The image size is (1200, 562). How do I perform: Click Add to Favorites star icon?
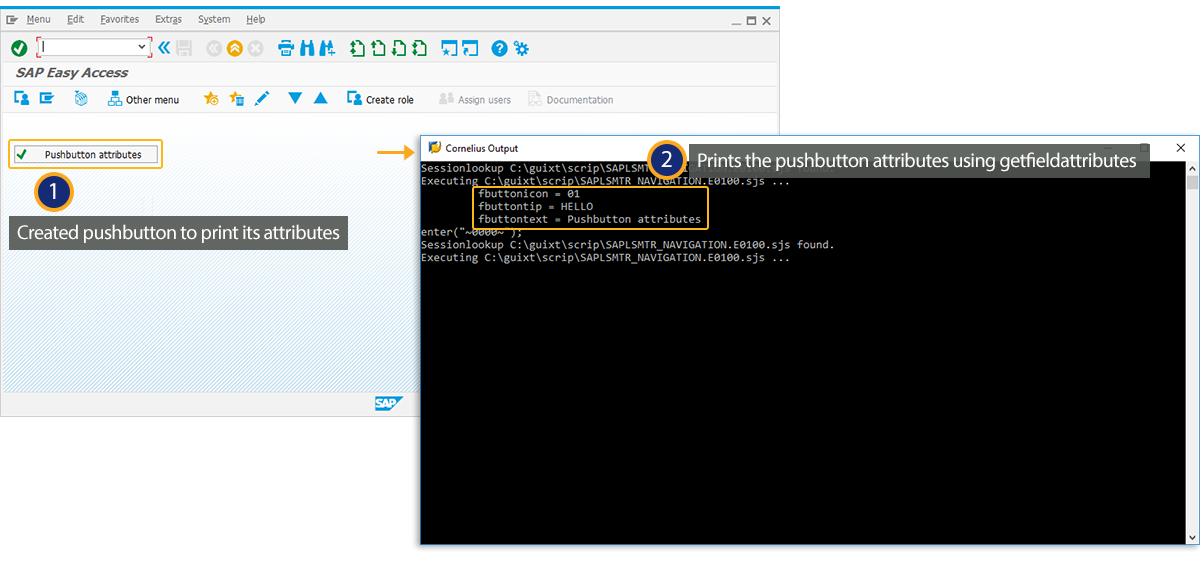(x=211, y=98)
